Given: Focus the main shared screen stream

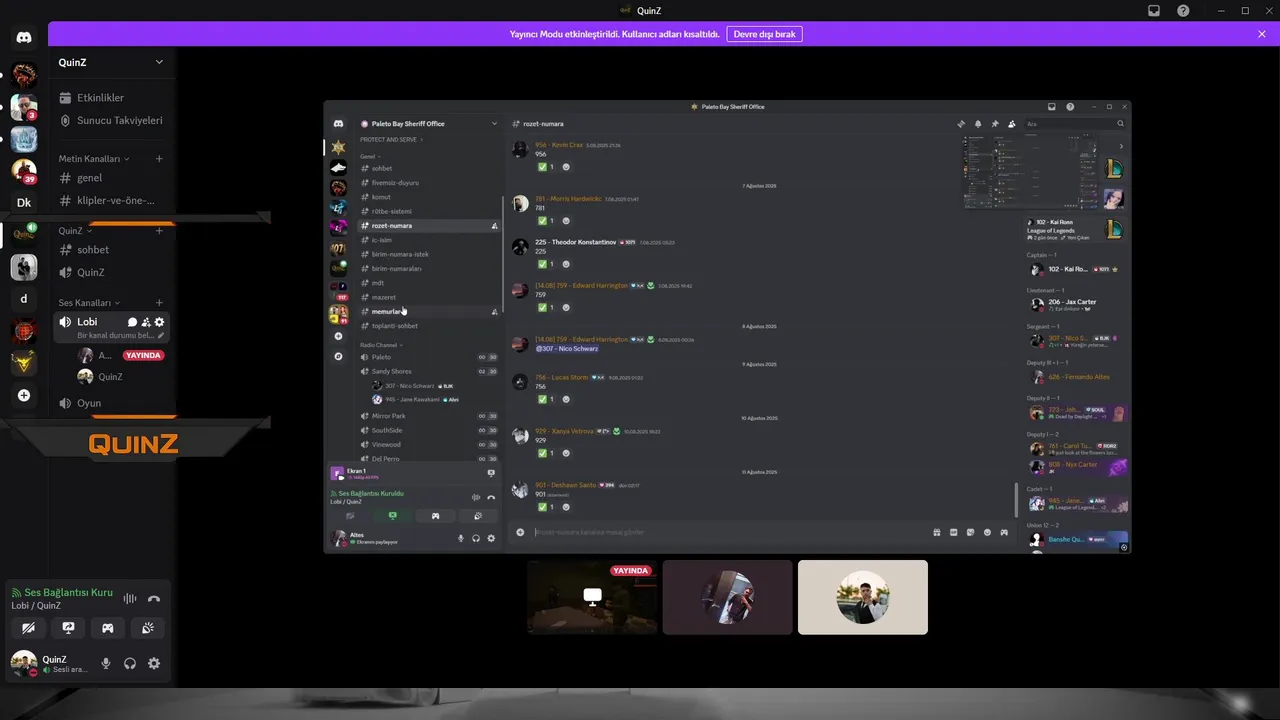Looking at the screenshot, I should click(x=727, y=327).
